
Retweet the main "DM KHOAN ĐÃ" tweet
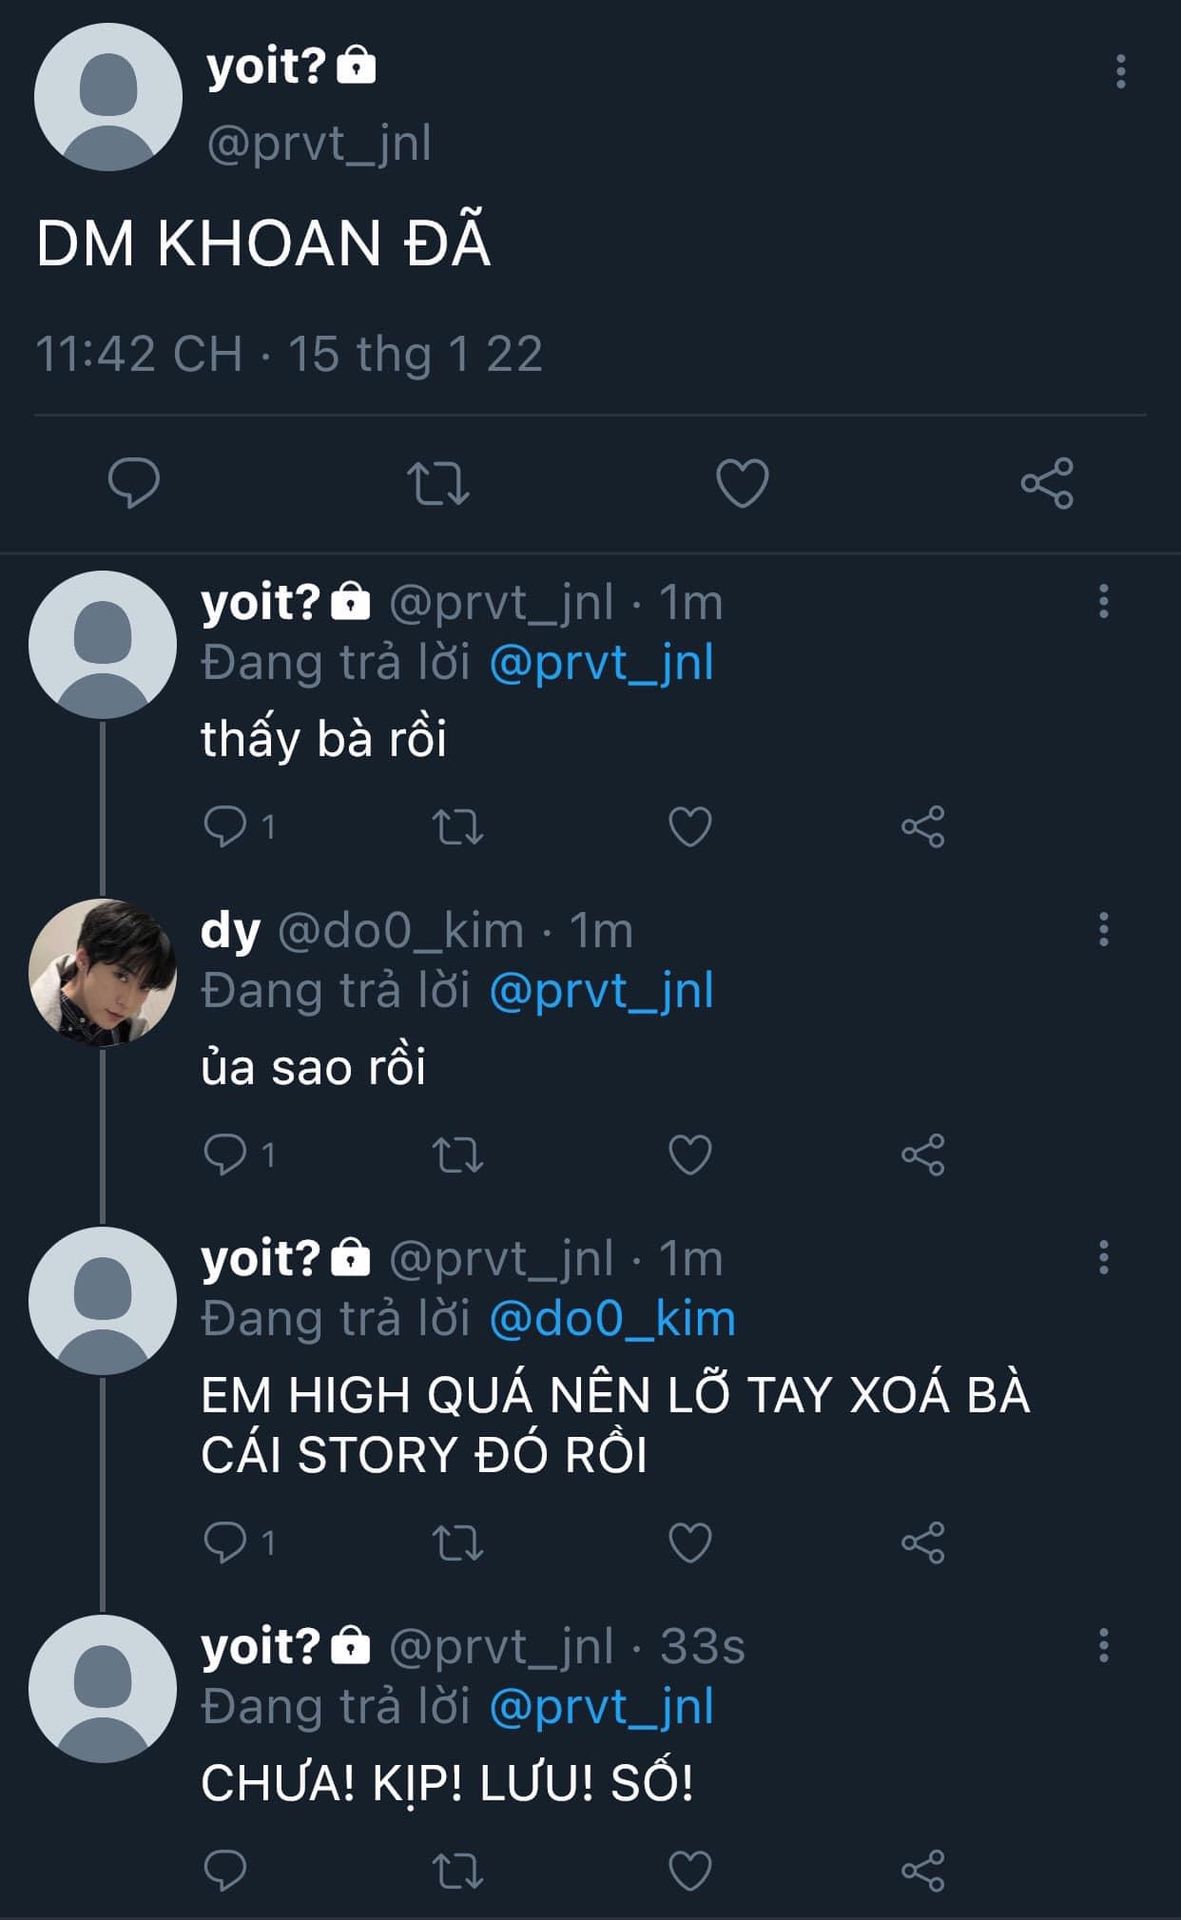click(438, 483)
